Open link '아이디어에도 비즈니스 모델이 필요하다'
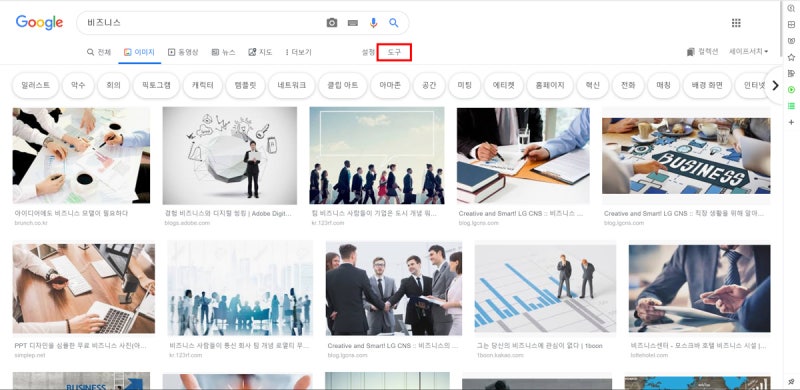This screenshot has height=390, width=800. point(71,213)
